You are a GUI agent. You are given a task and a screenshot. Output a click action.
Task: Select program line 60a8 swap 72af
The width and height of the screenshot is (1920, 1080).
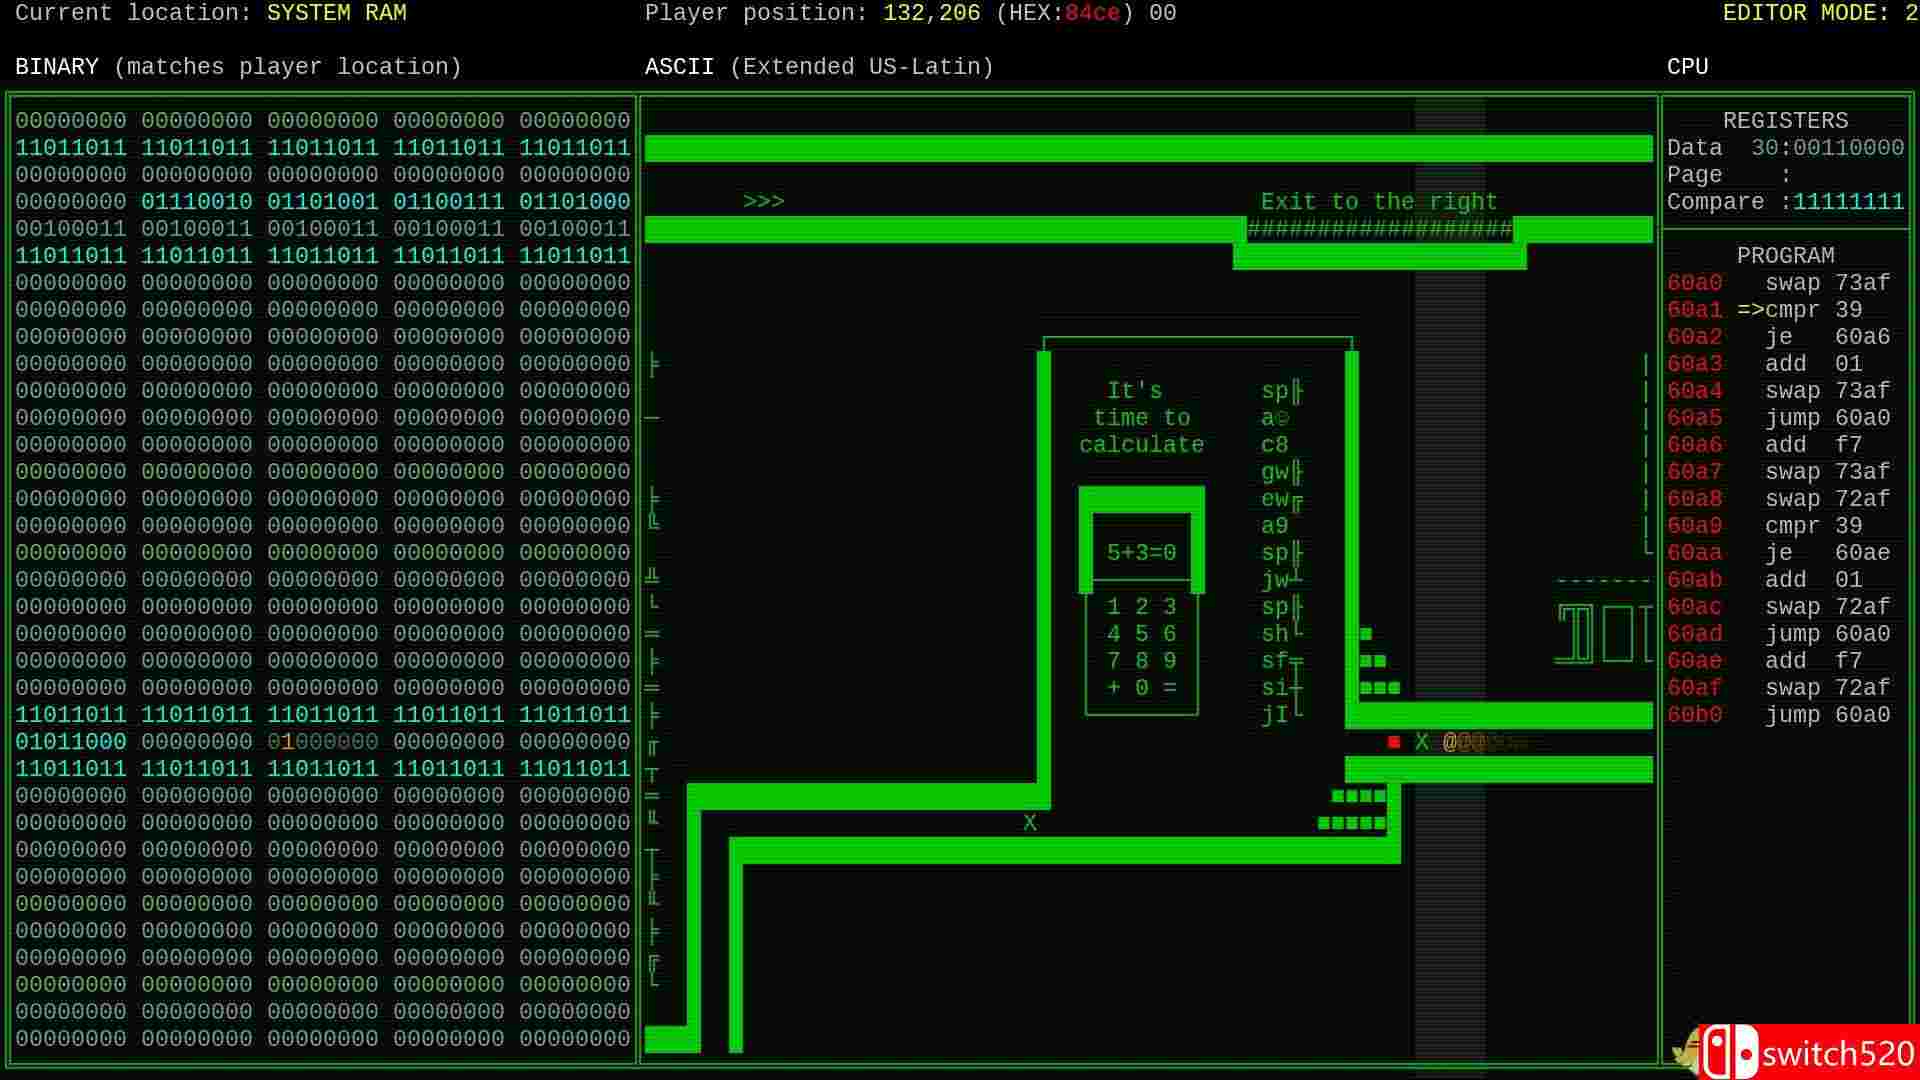click(x=1779, y=499)
